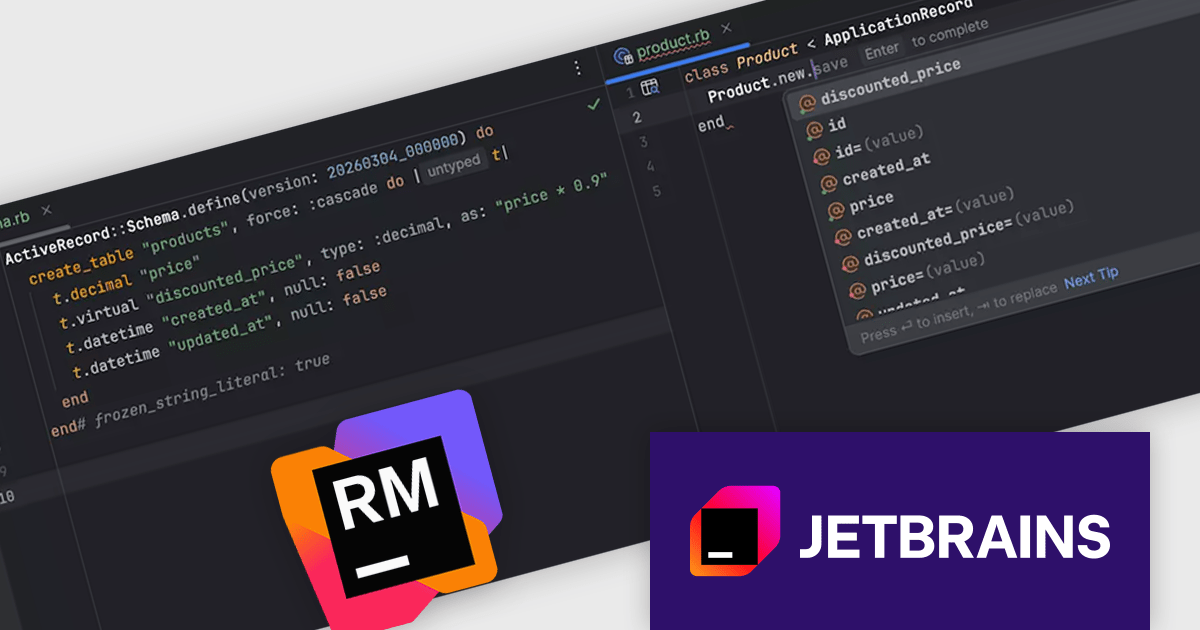Close the product.rb editor tab
This screenshot has width=1200, height=630.
point(727,29)
